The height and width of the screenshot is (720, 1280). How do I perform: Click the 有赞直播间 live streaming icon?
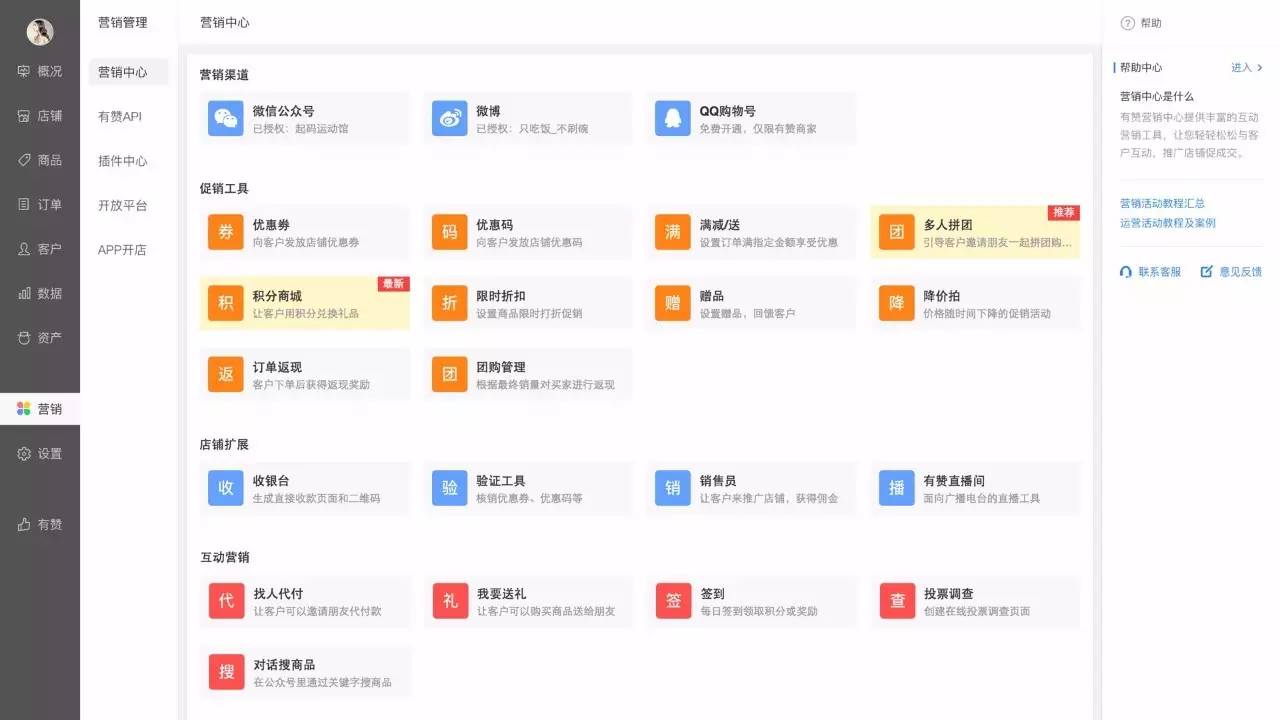[895, 487]
